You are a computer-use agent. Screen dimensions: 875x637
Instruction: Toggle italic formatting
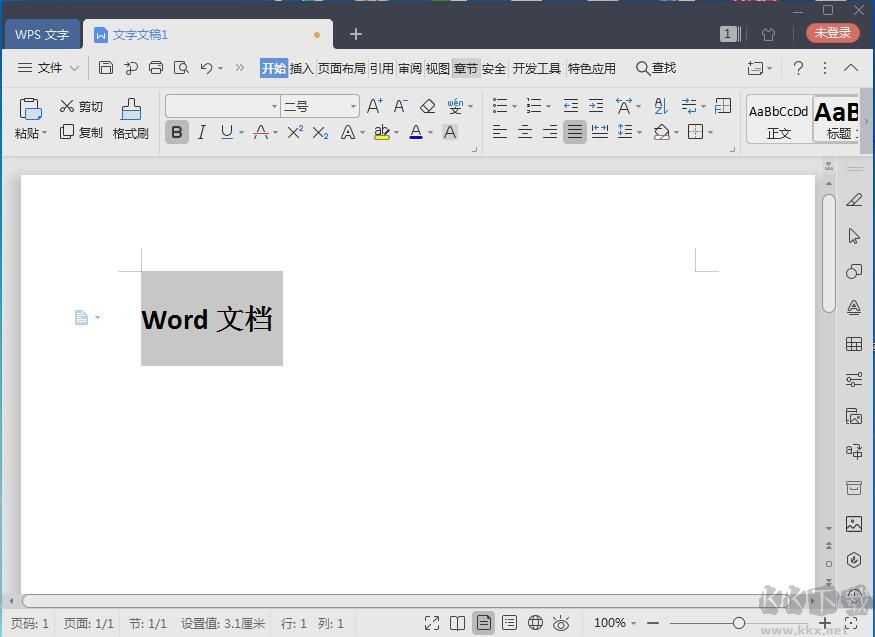pyautogui.click(x=201, y=131)
